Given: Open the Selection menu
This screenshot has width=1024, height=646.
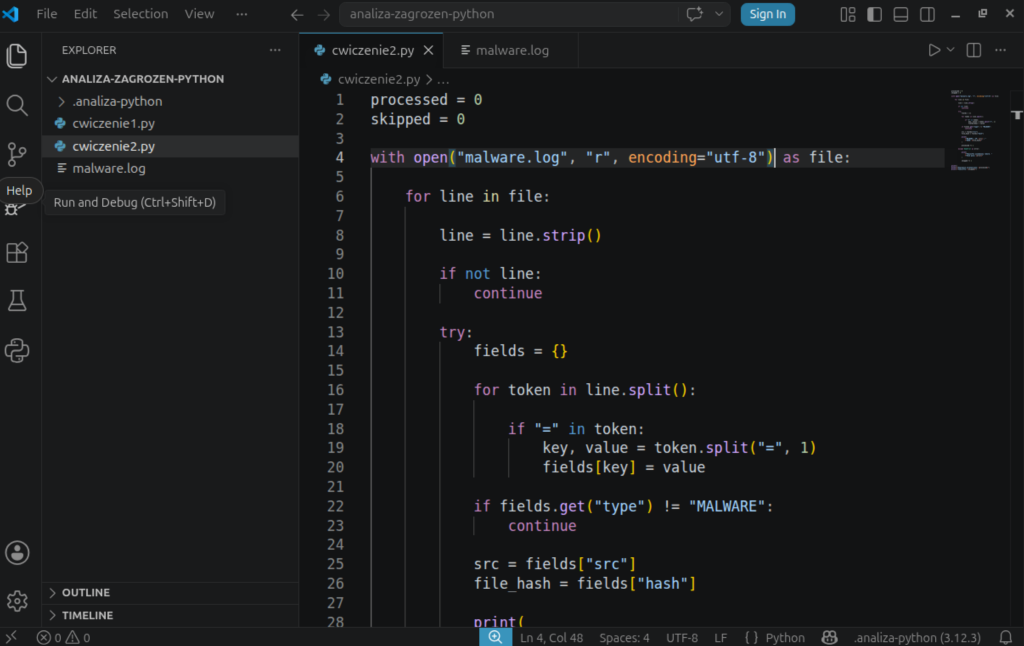Looking at the screenshot, I should [140, 14].
